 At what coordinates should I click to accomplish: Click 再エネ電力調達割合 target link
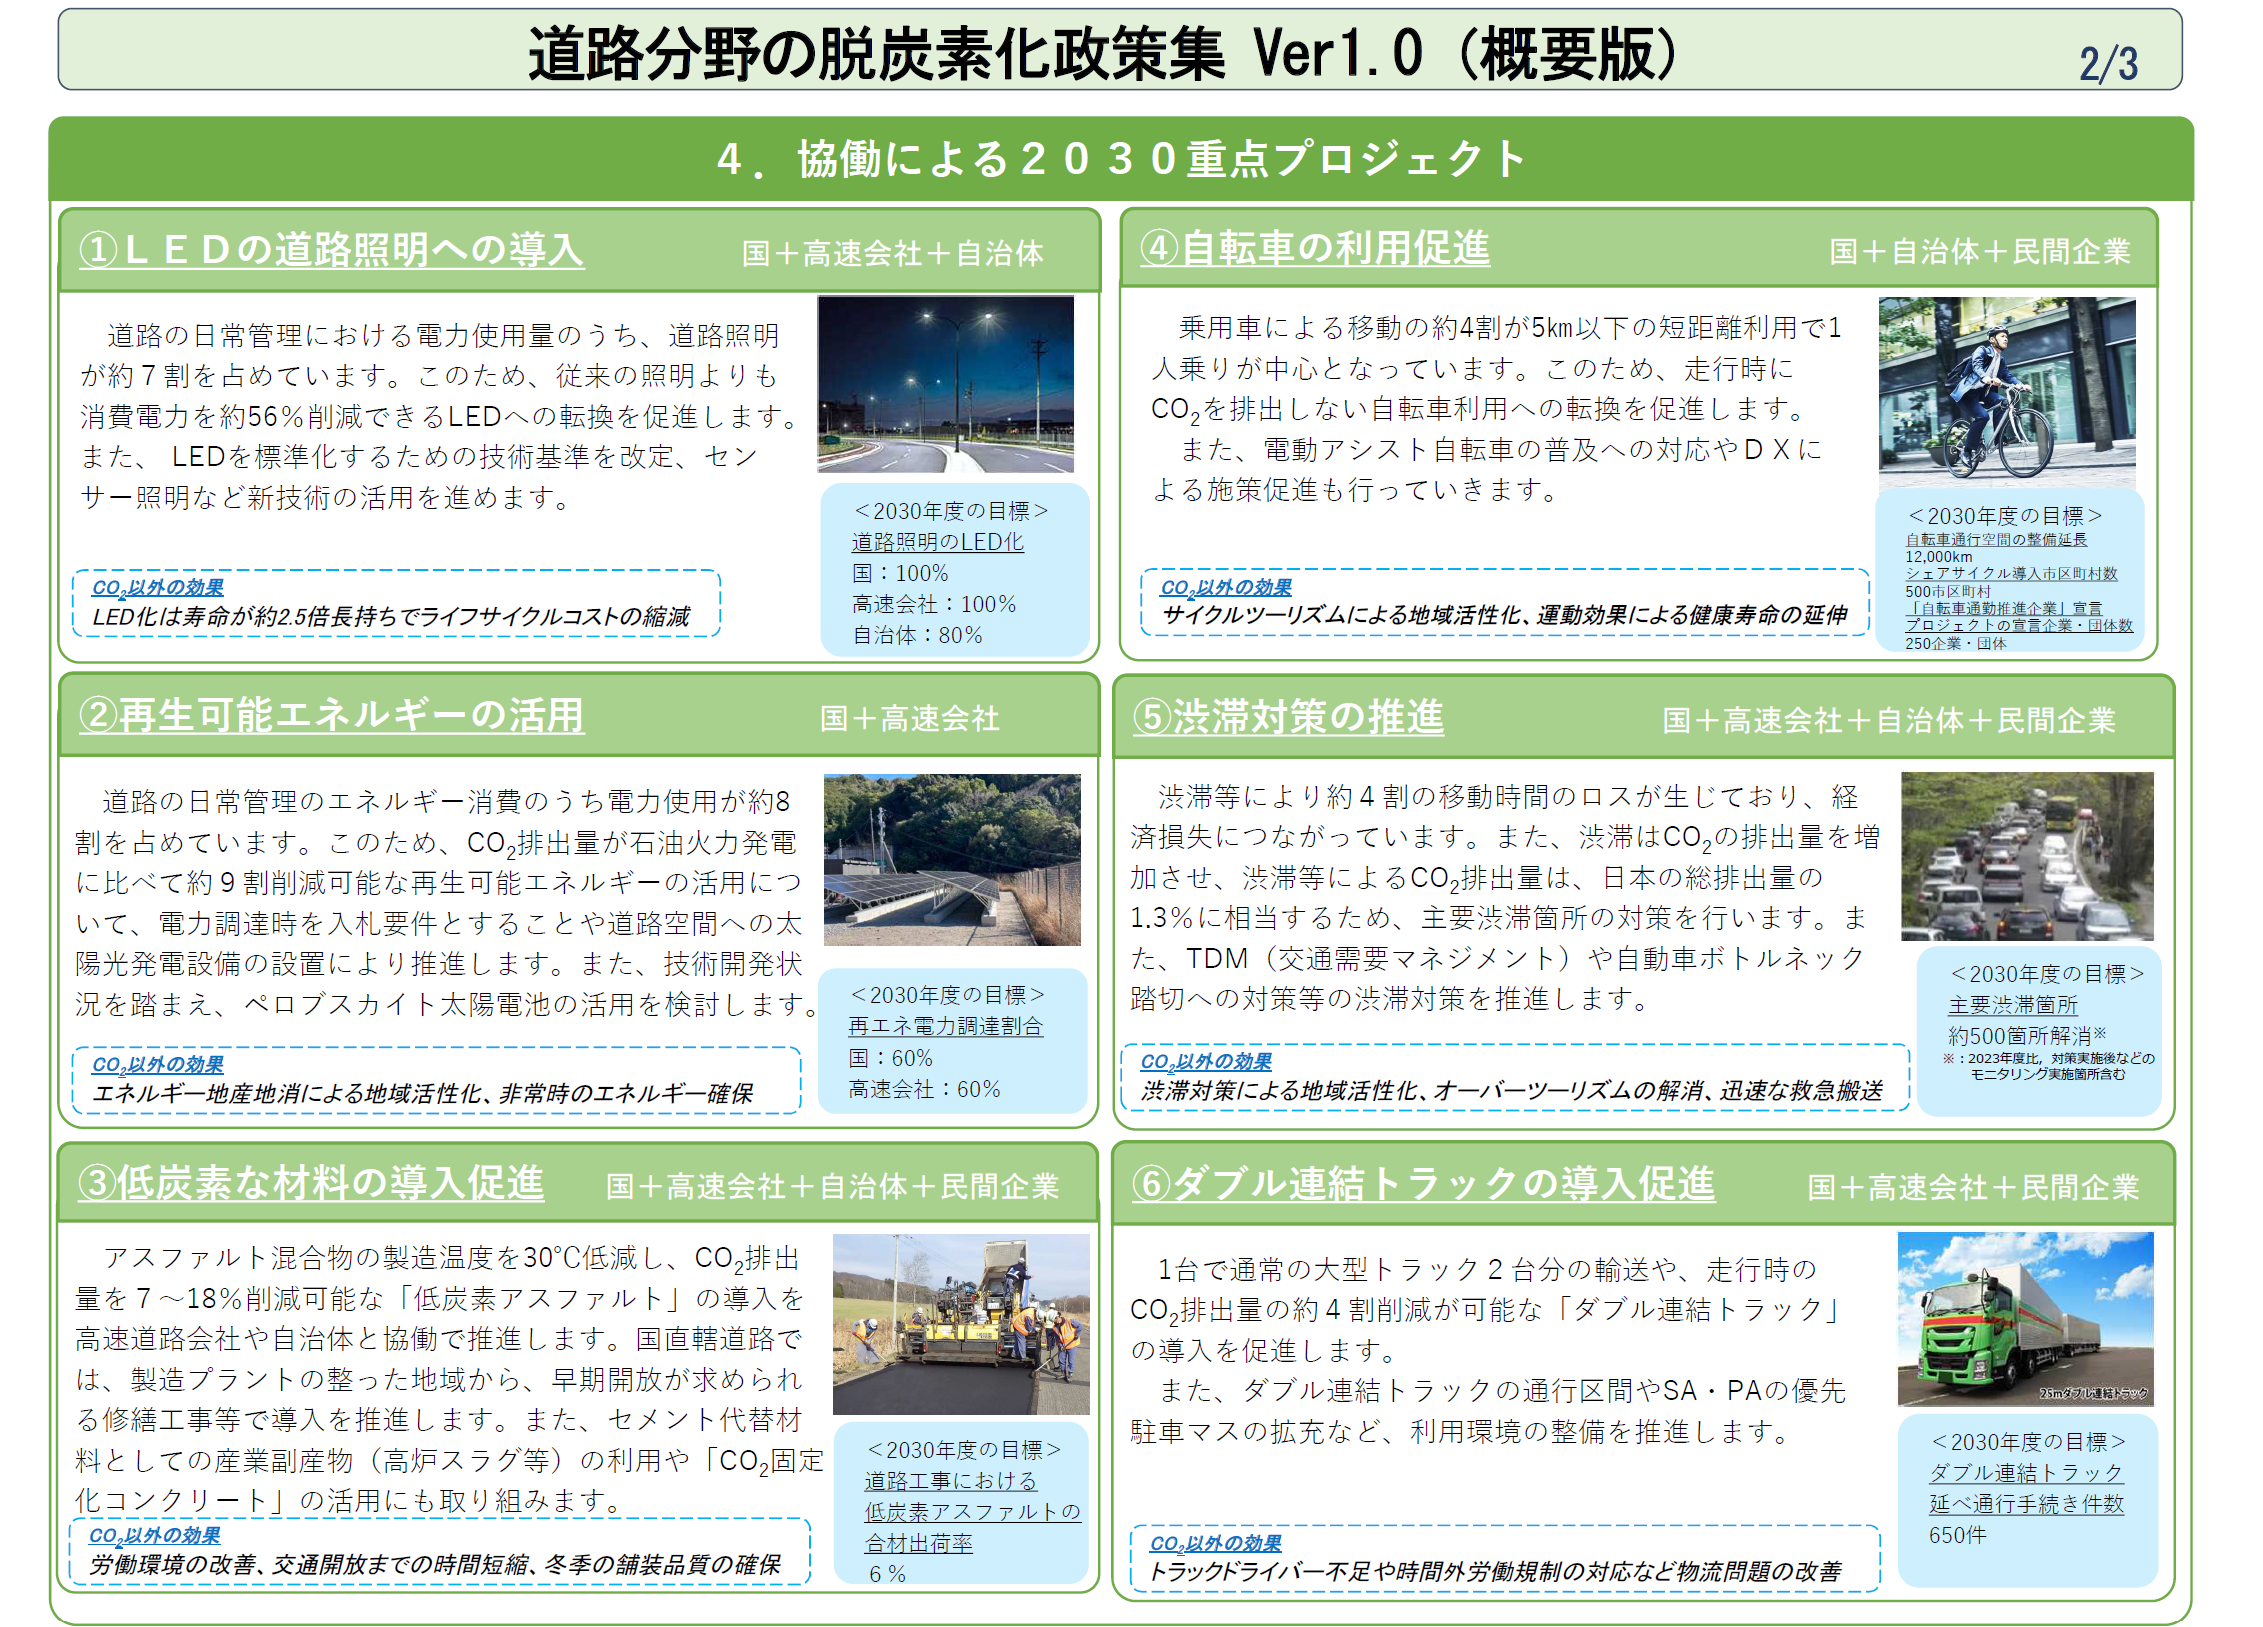point(945,1026)
